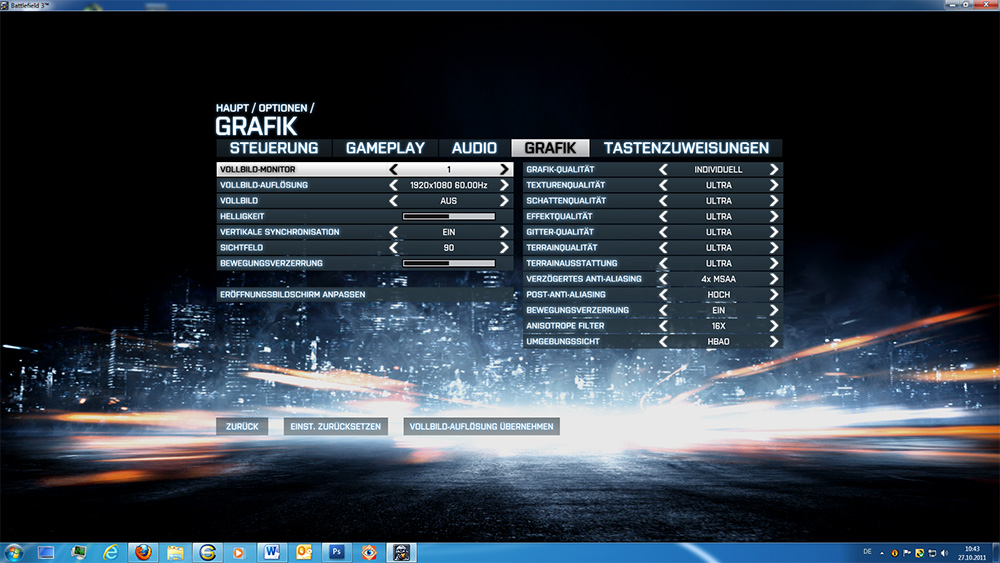Screen dimensions: 1000x563
Task: Toggle Vertikale Synchronisation with left arrow
Action: click(x=393, y=232)
